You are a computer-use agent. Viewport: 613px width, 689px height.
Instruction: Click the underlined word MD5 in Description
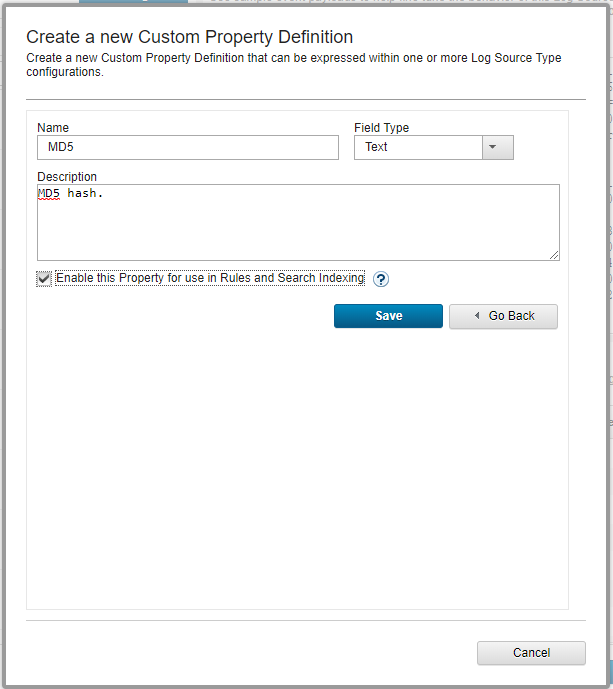pyautogui.click(x=49, y=194)
